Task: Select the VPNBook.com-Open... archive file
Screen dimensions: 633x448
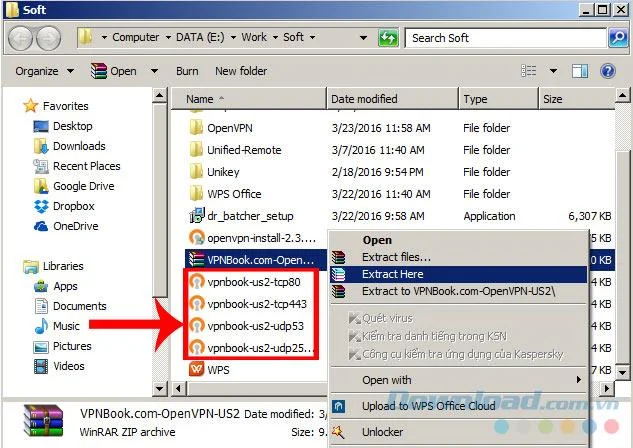Action: (256, 260)
